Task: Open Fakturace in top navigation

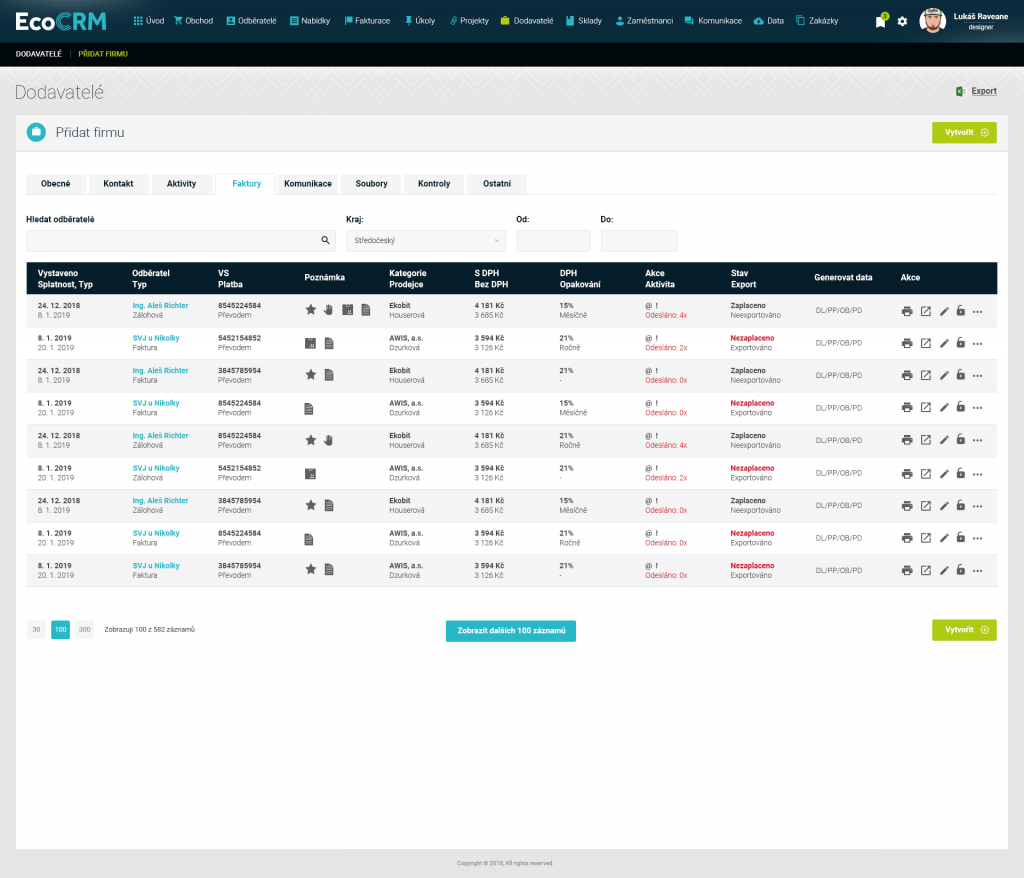Action: coord(366,21)
